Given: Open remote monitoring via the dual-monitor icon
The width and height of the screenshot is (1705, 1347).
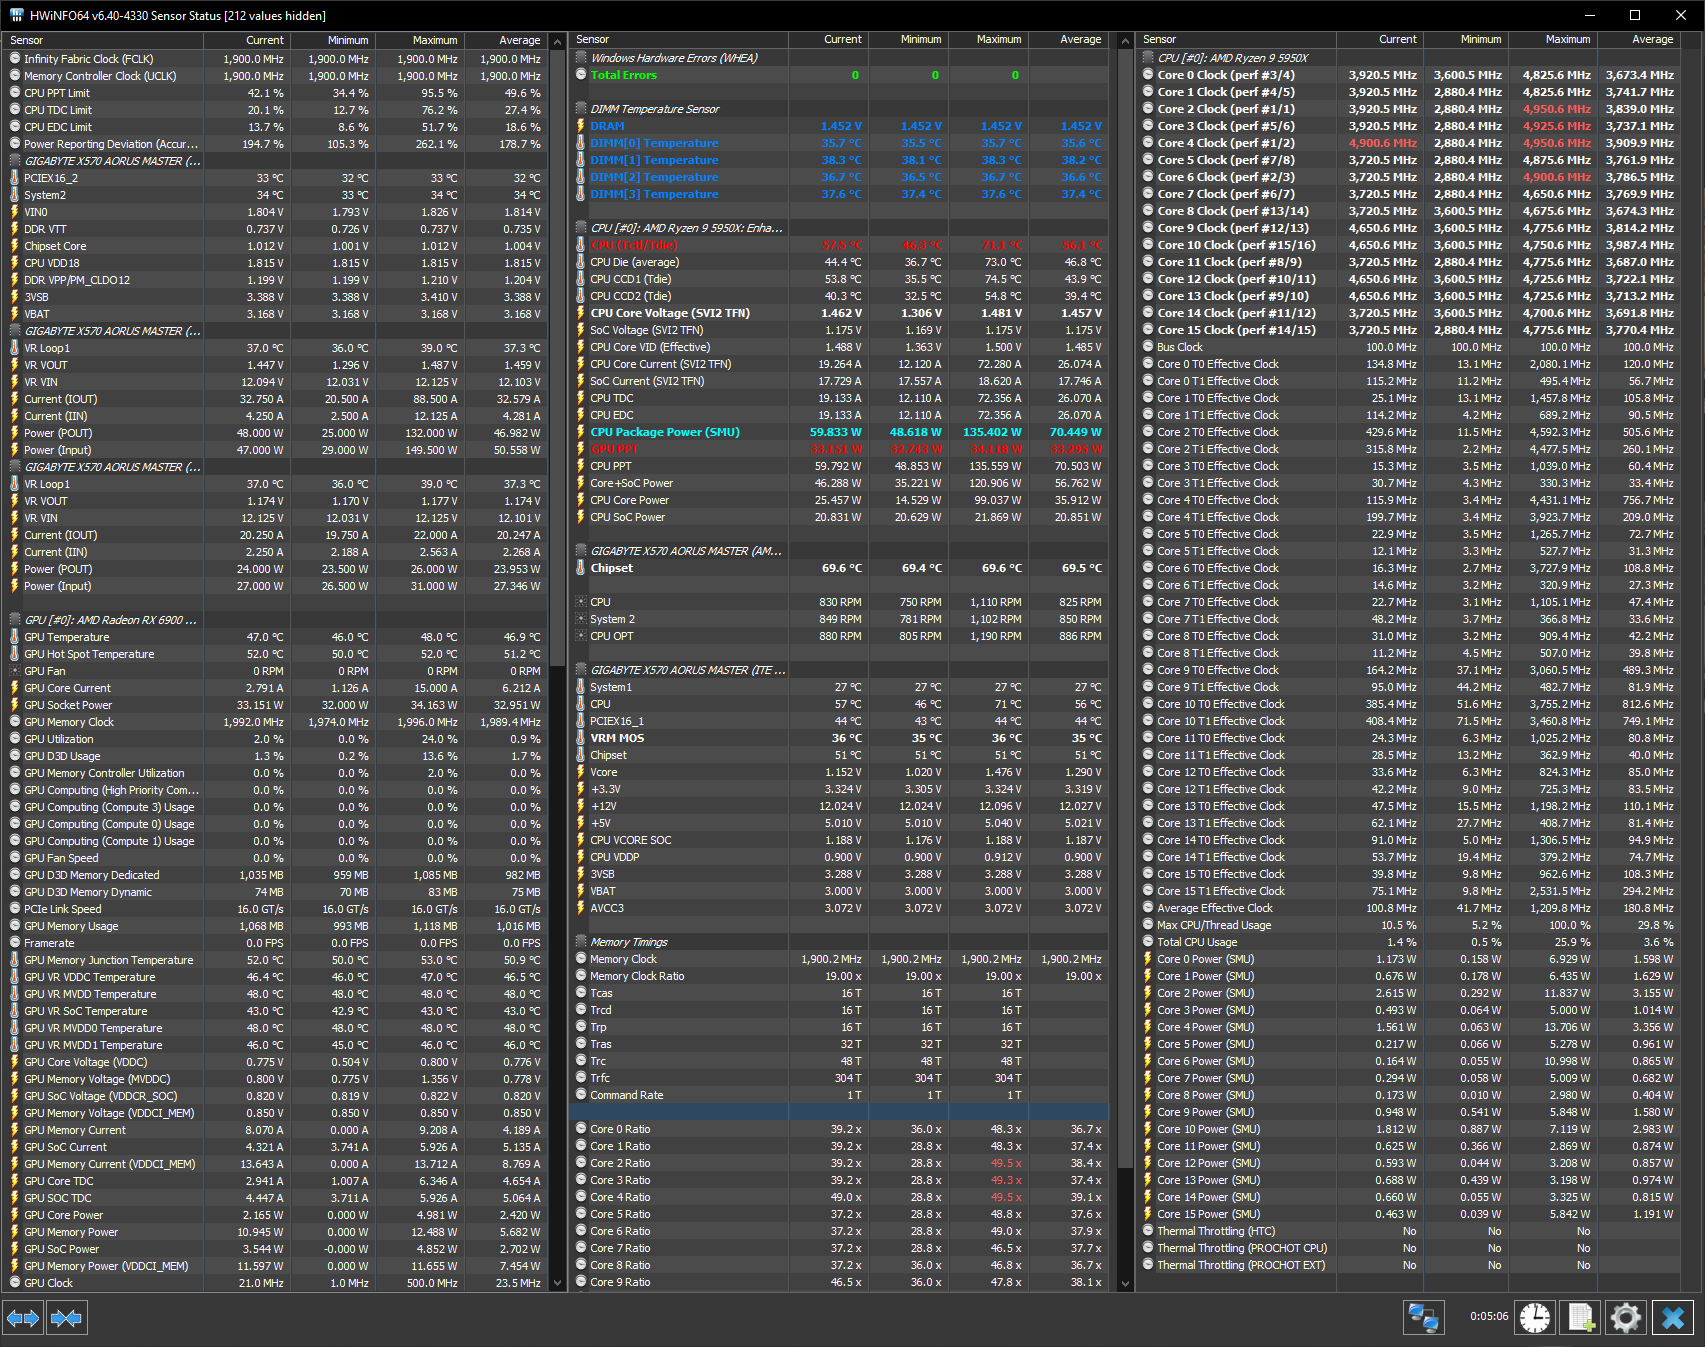Looking at the screenshot, I should click(1424, 1317).
